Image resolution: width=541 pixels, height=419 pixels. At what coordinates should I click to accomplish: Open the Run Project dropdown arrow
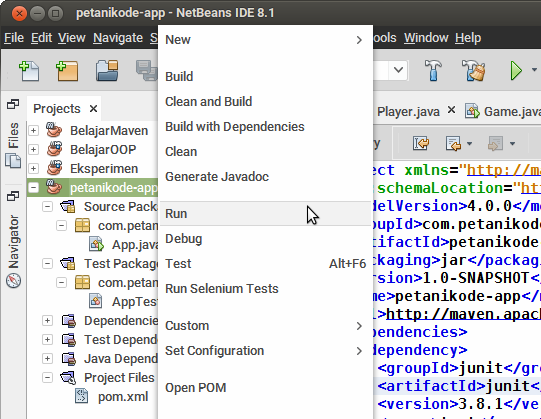[x=534, y=70]
